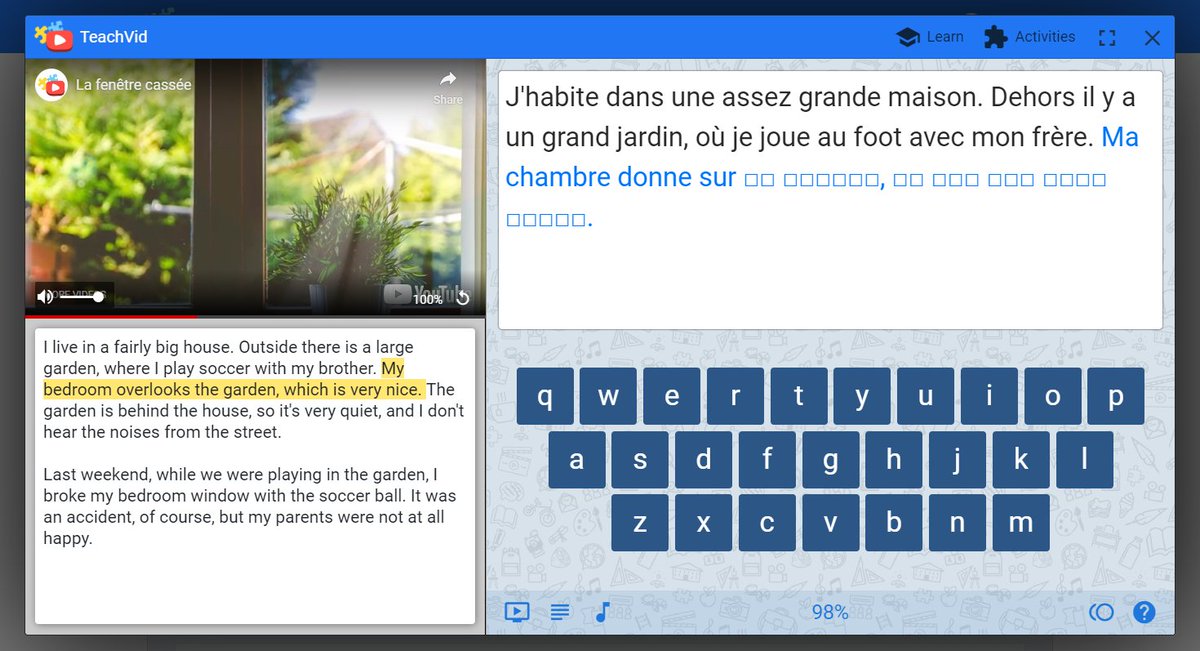
Task: Click the video thumbnail area
Action: [x=255, y=186]
